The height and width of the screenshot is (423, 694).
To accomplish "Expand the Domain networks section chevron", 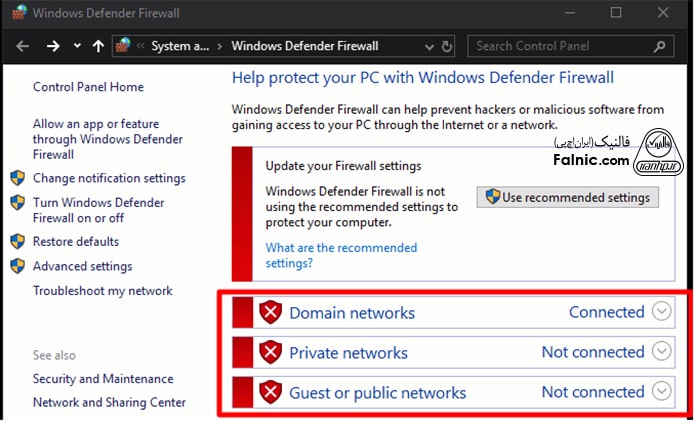I will (x=661, y=311).
